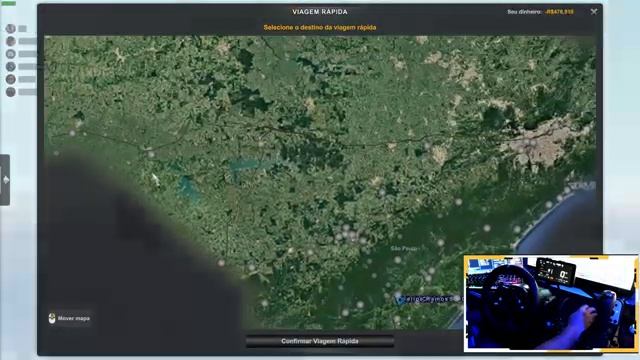Expand the side panel arrow tab
The width and height of the screenshot is (640, 360).
coord(5,180)
